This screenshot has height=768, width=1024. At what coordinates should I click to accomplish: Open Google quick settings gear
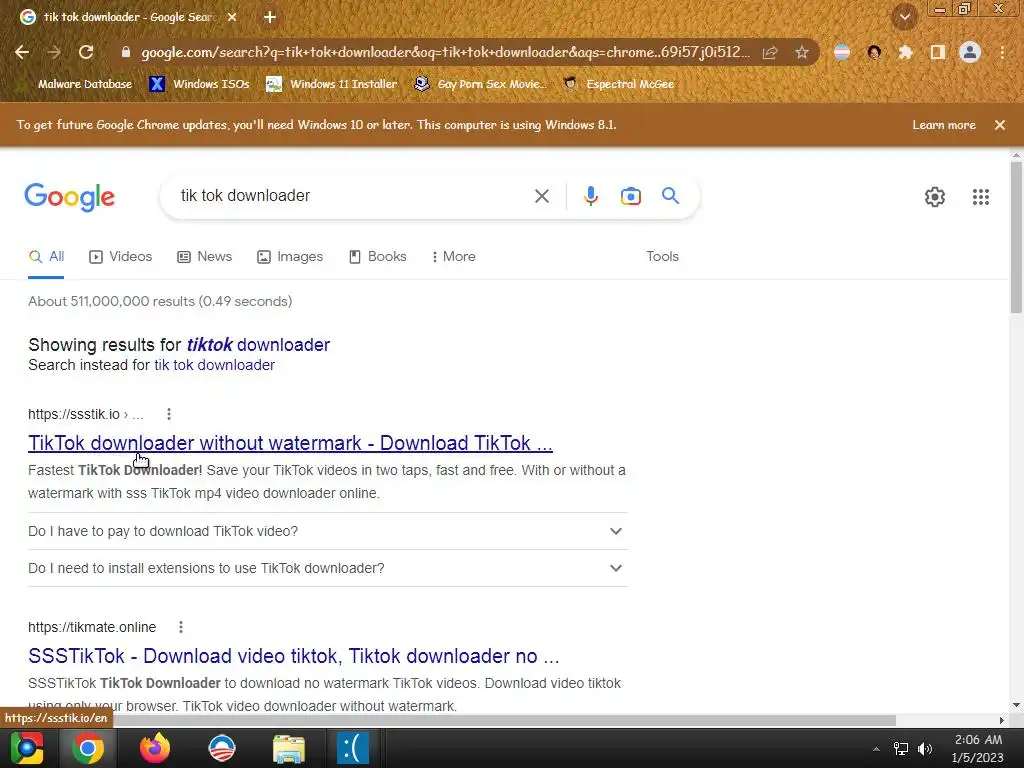coord(935,197)
